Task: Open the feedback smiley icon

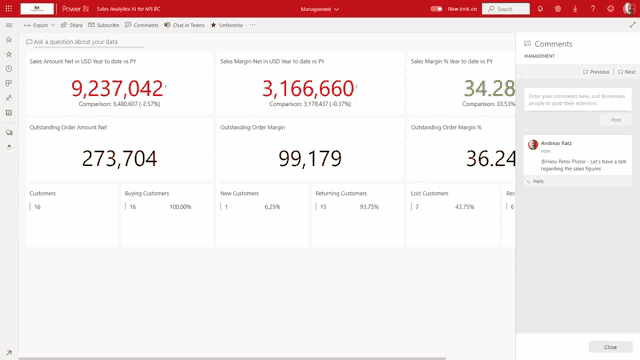Action: pyautogui.click(x=610, y=9)
